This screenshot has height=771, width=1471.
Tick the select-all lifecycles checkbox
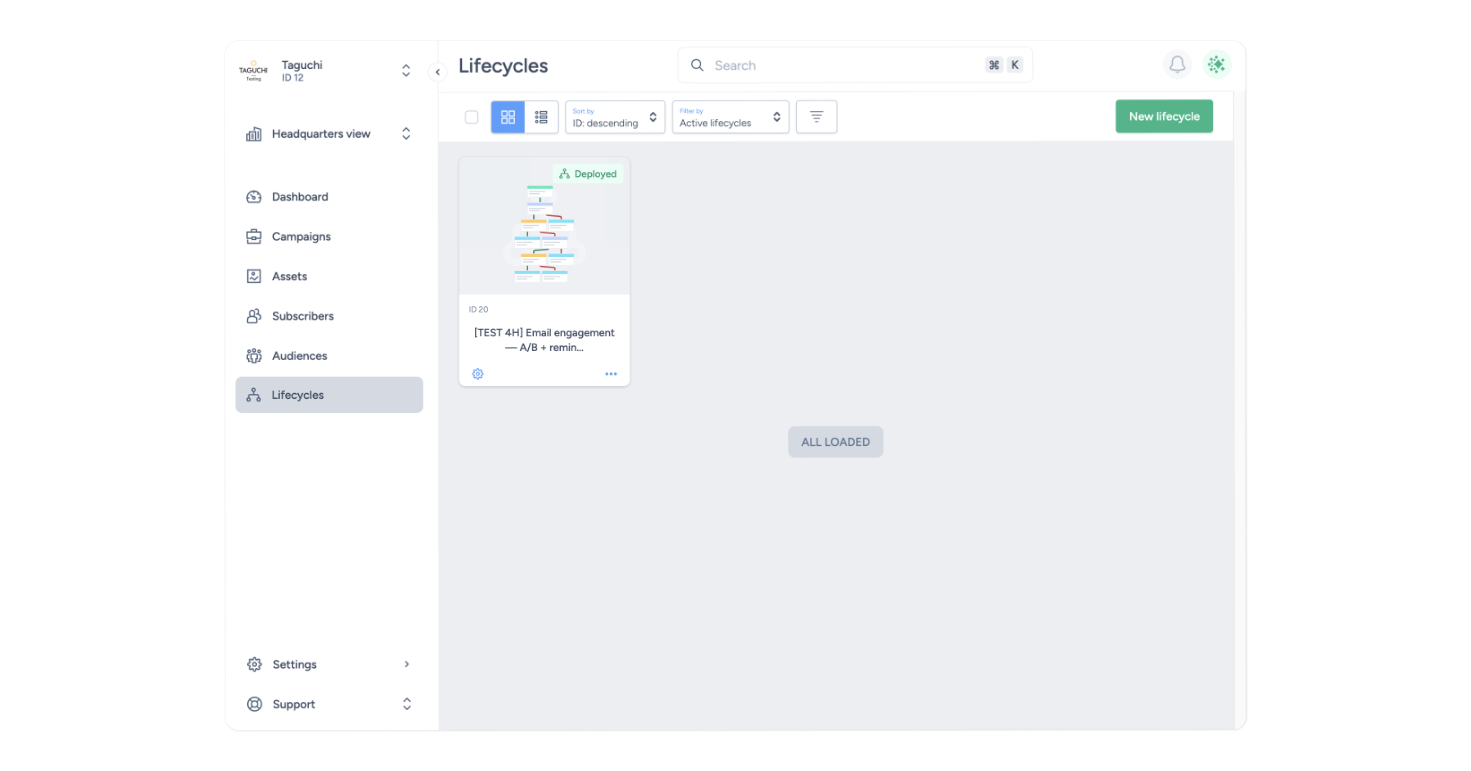point(472,117)
